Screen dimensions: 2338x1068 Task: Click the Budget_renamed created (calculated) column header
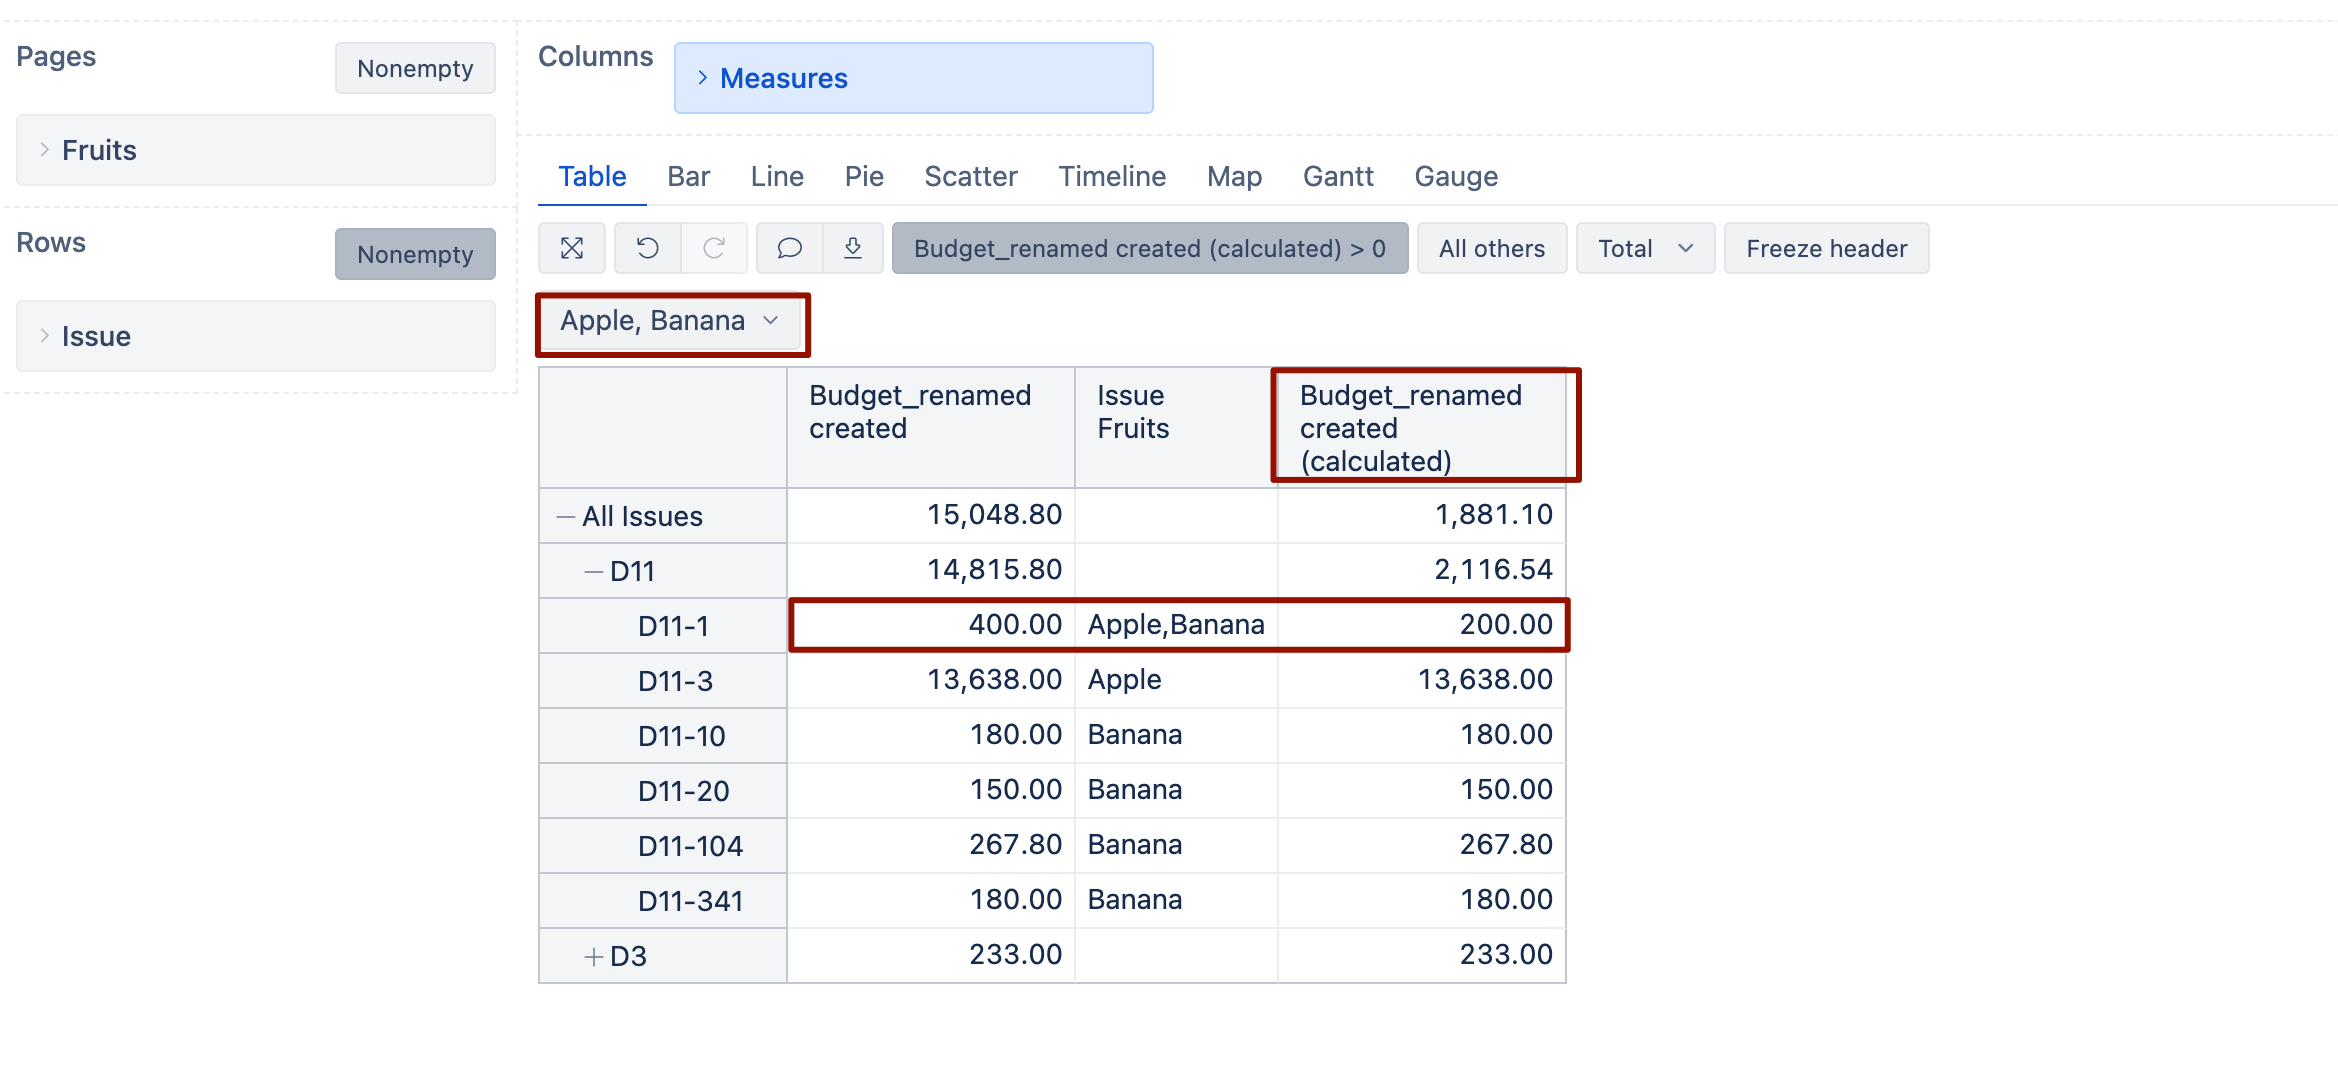pyautogui.click(x=1422, y=428)
